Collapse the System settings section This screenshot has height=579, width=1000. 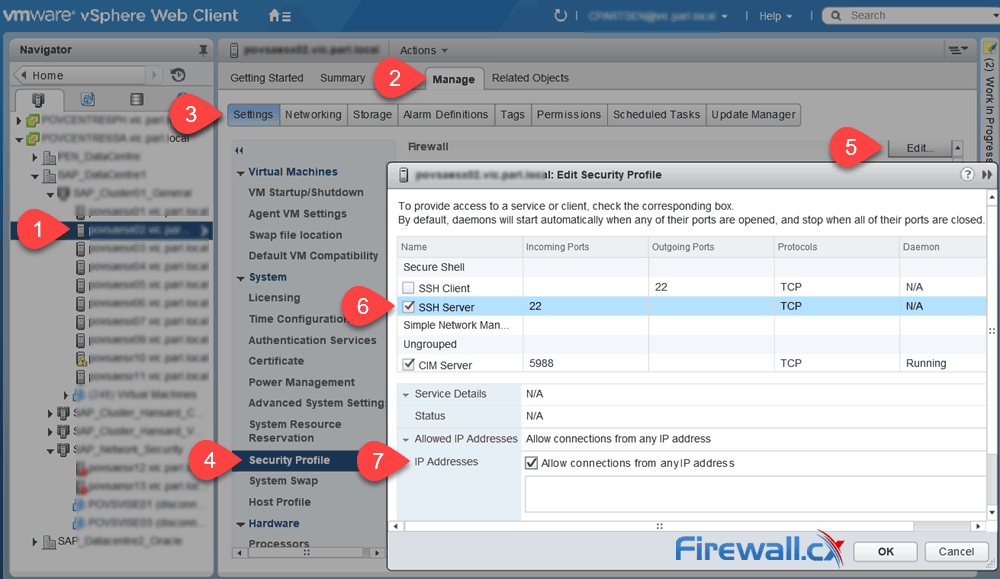(x=240, y=278)
